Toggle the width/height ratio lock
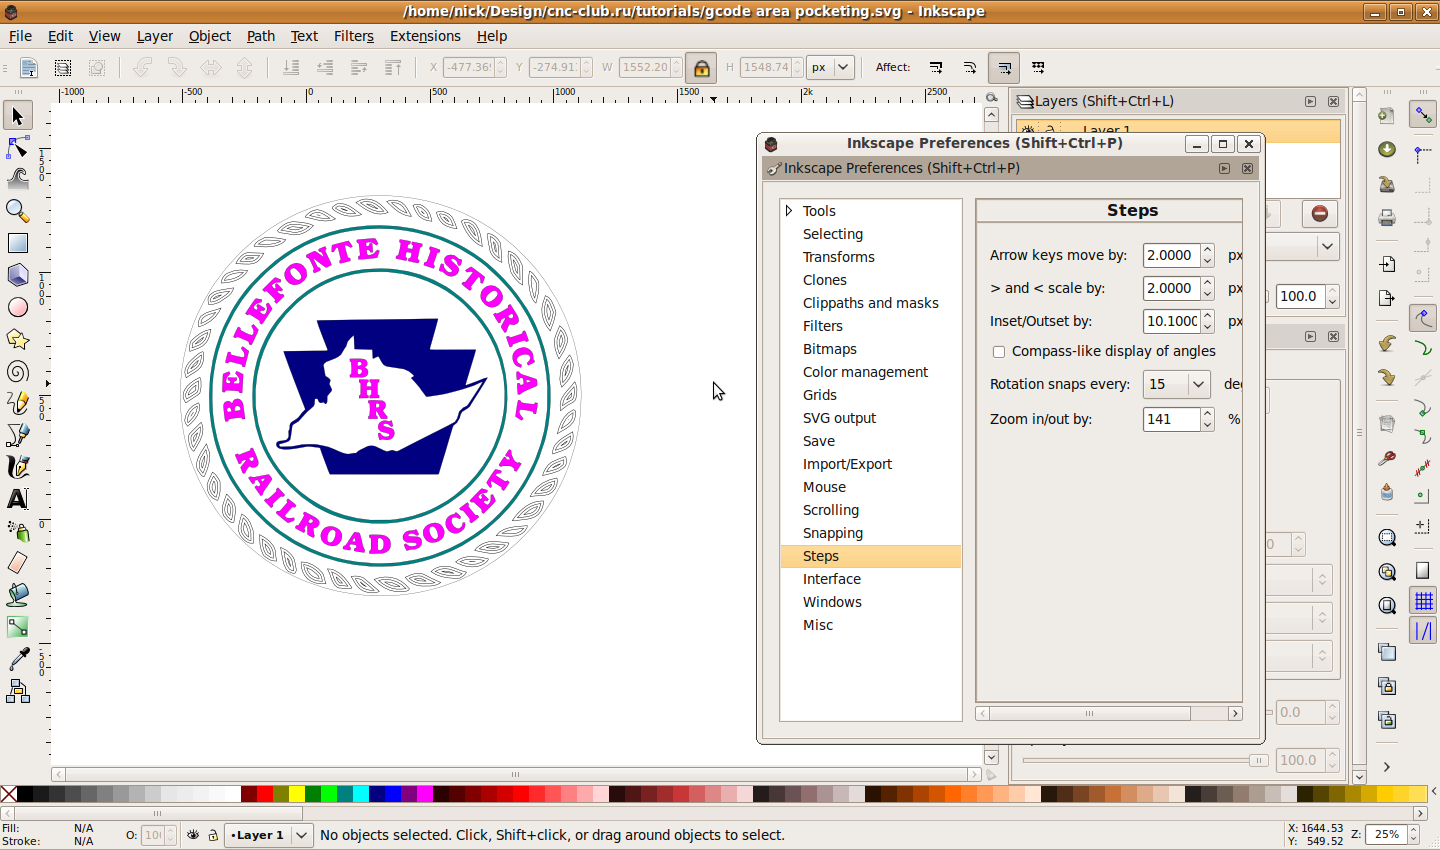Viewport: 1440px width, 850px height. click(x=702, y=68)
